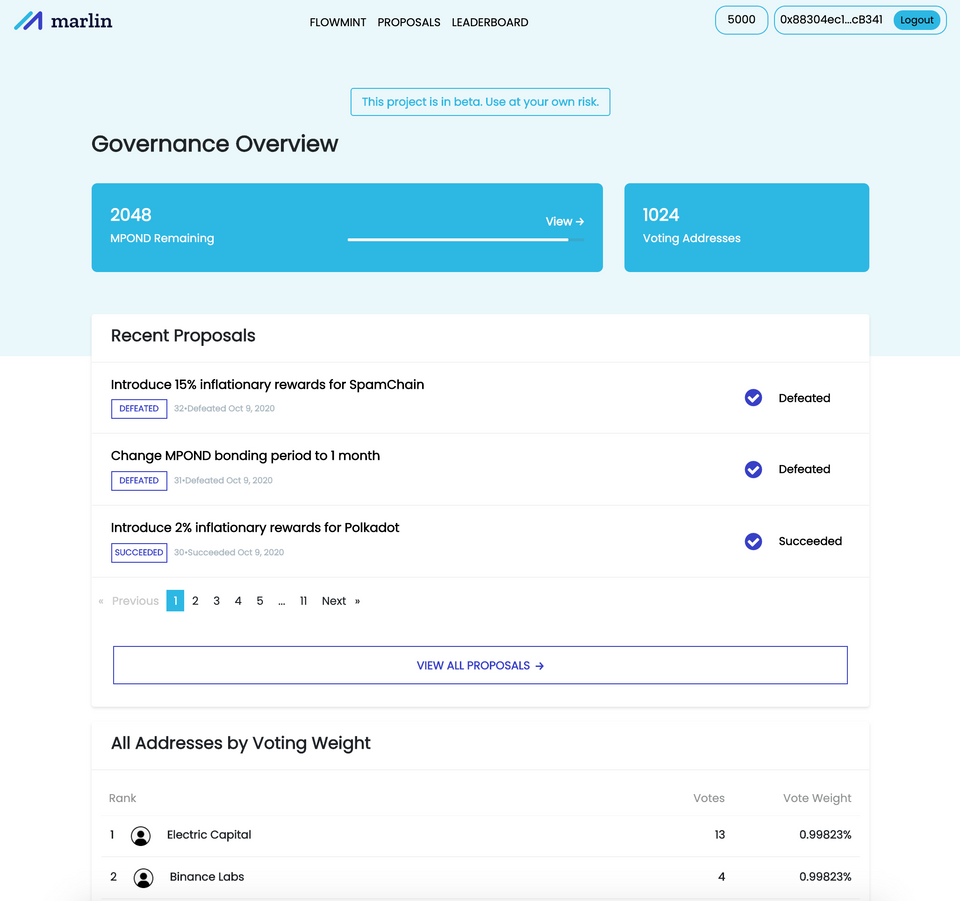Select Next in proposals pagination
The height and width of the screenshot is (901, 960).
click(x=334, y=601)
